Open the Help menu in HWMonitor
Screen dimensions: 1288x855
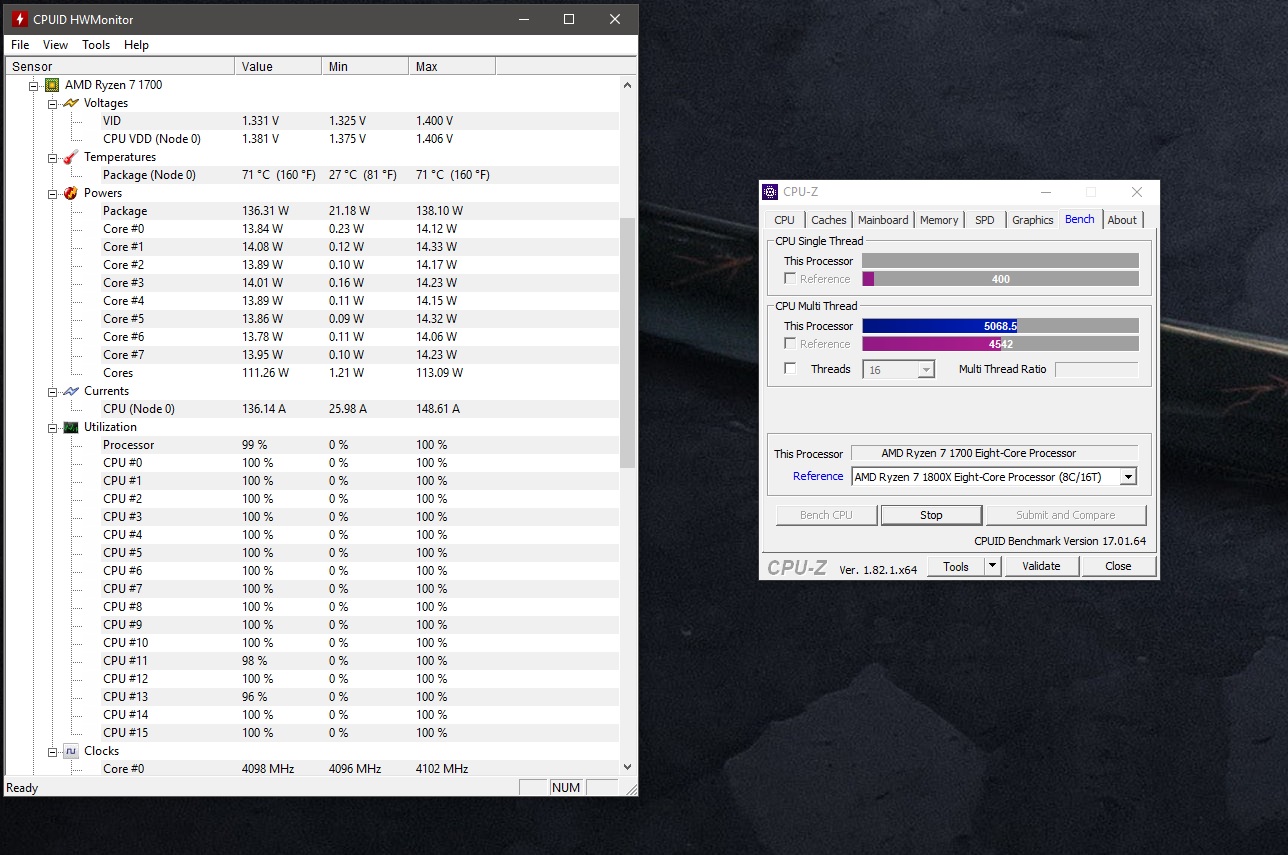coord(136,45)
